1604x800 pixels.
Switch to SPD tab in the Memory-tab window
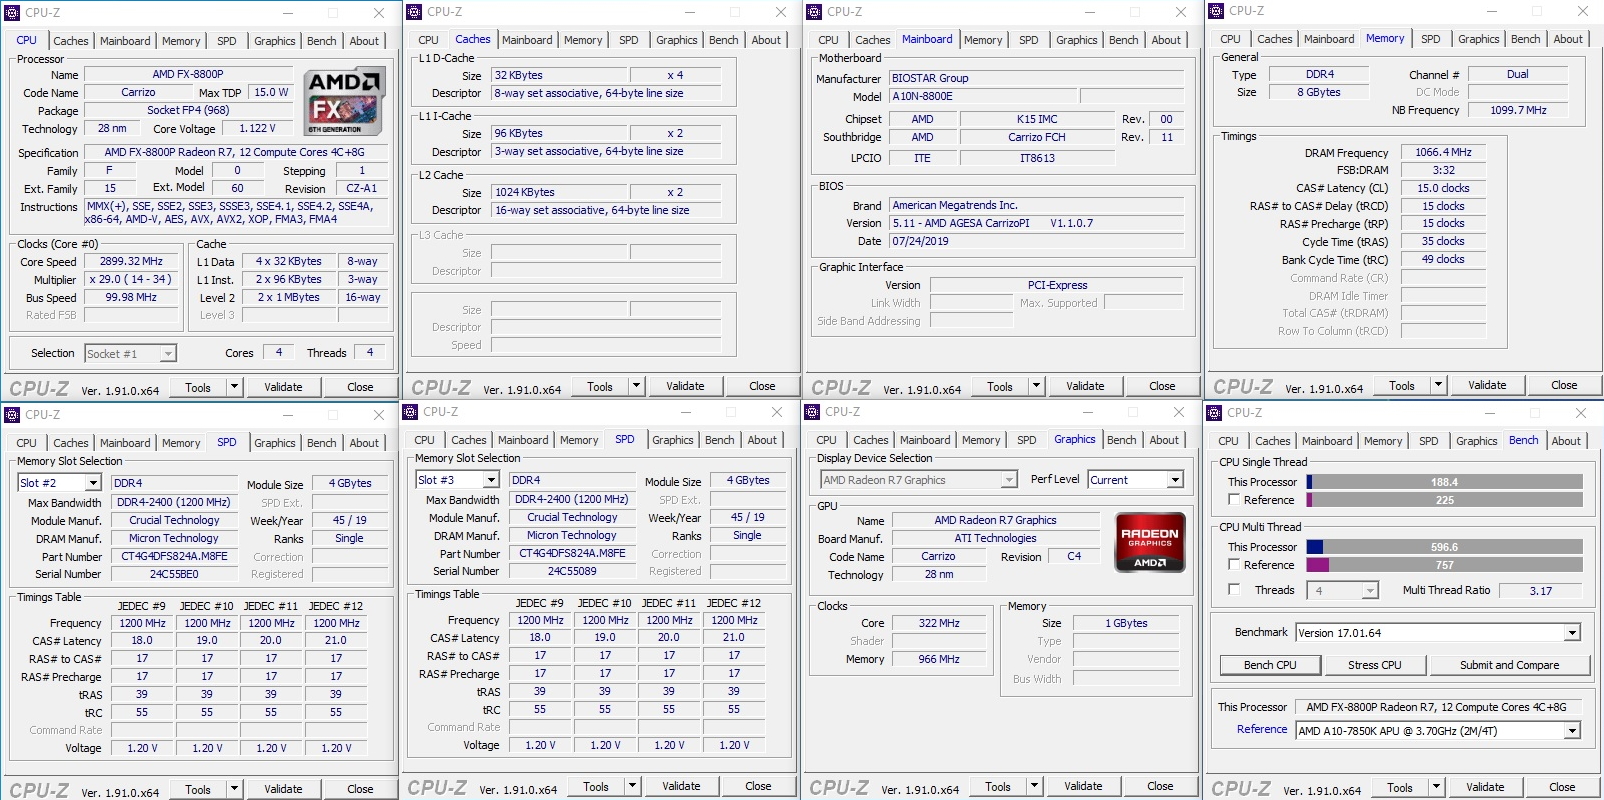pos(1431,39)
